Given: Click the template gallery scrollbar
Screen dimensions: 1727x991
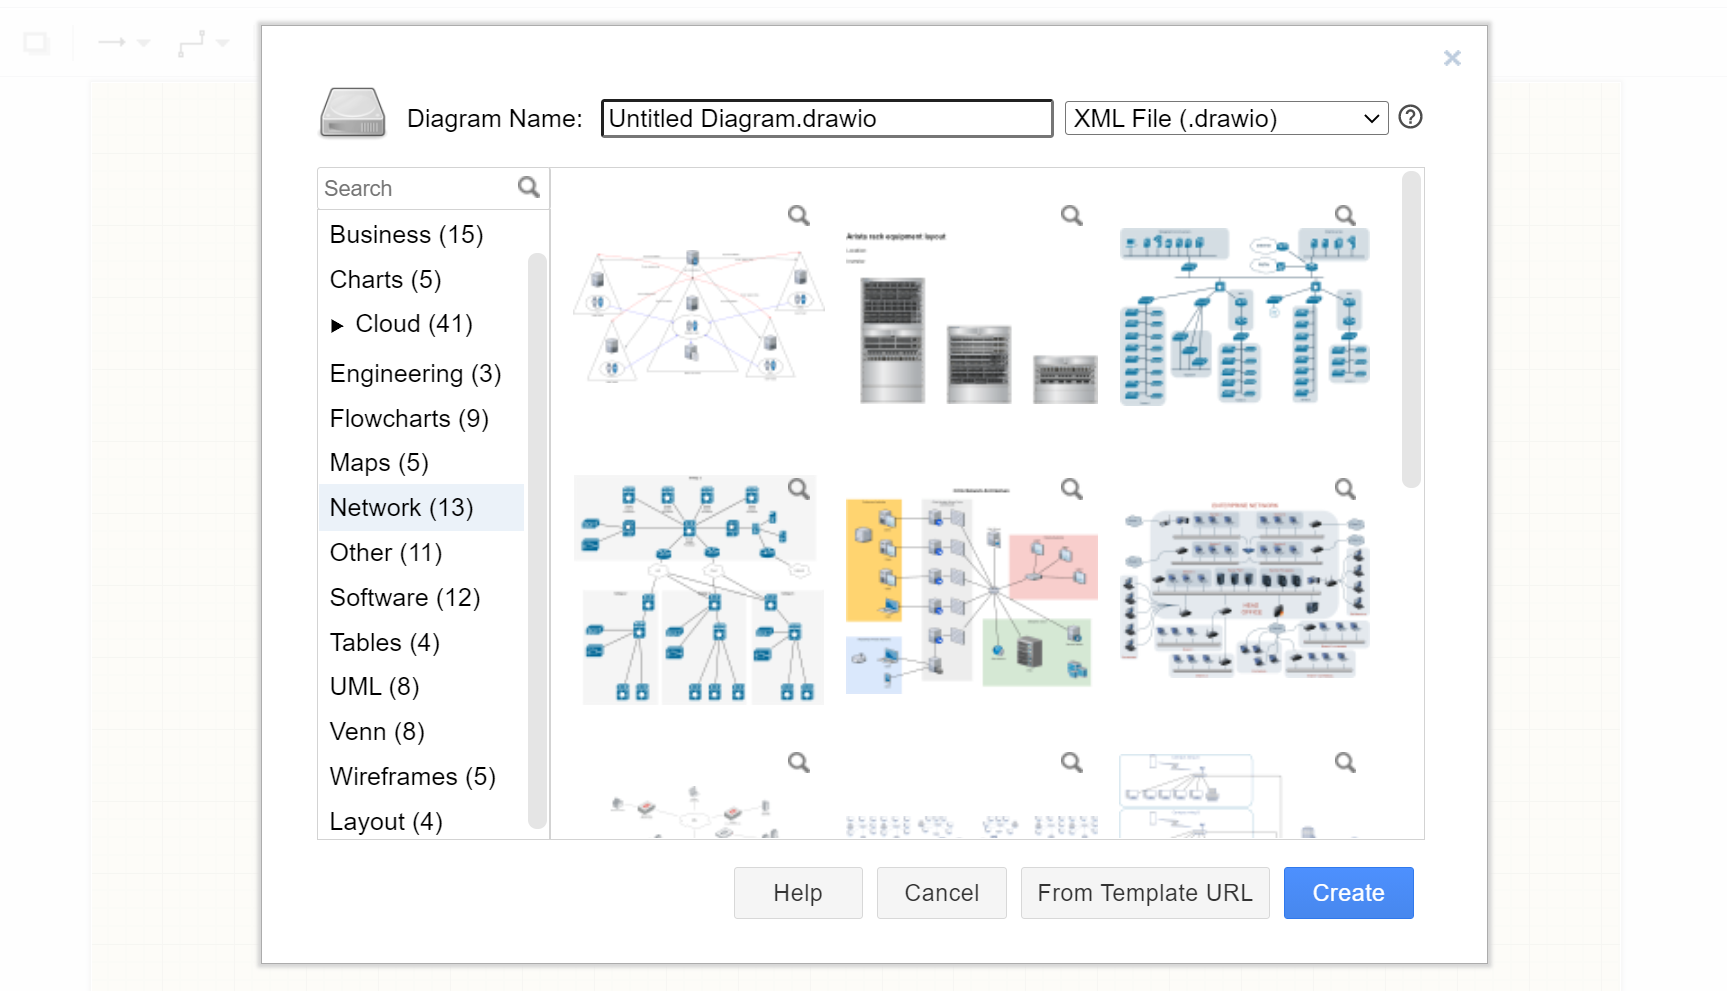Looking at the screenshot, I should click(x=1411, y=330).
